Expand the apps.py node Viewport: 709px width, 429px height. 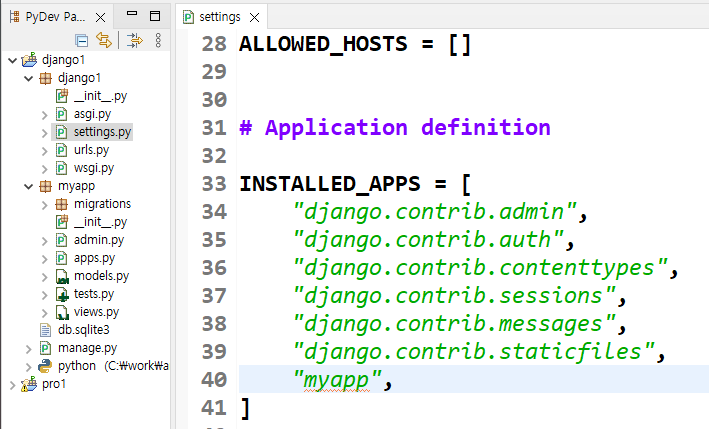(44, 259)
